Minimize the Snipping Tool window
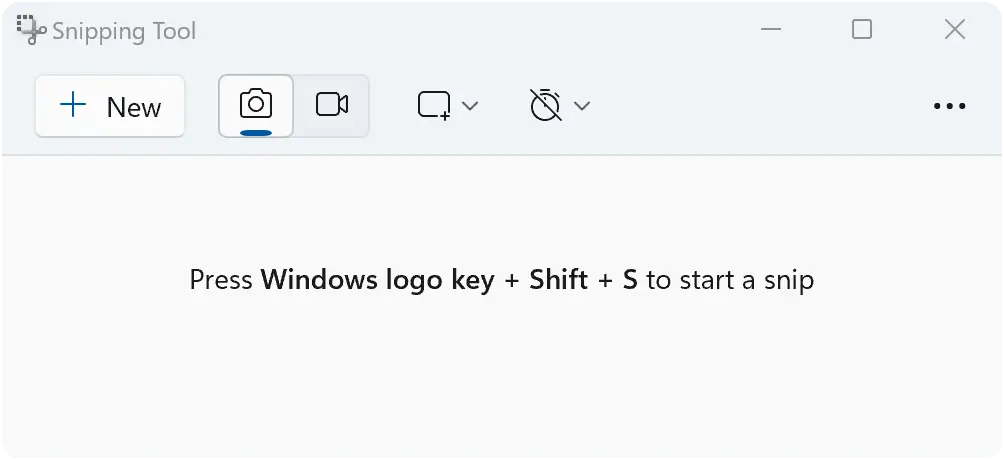This screenshot has width=1004, height=460. 771,29
